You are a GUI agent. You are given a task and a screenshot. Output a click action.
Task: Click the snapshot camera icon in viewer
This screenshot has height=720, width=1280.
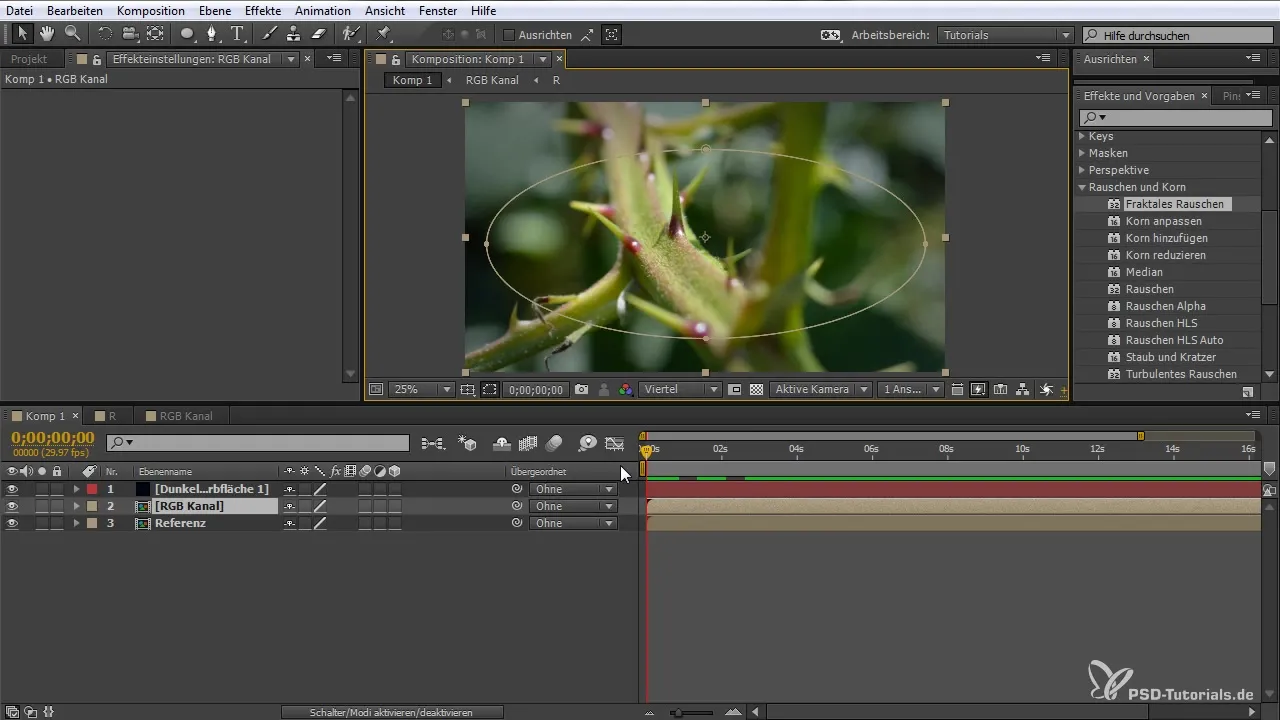pos(581,389)
